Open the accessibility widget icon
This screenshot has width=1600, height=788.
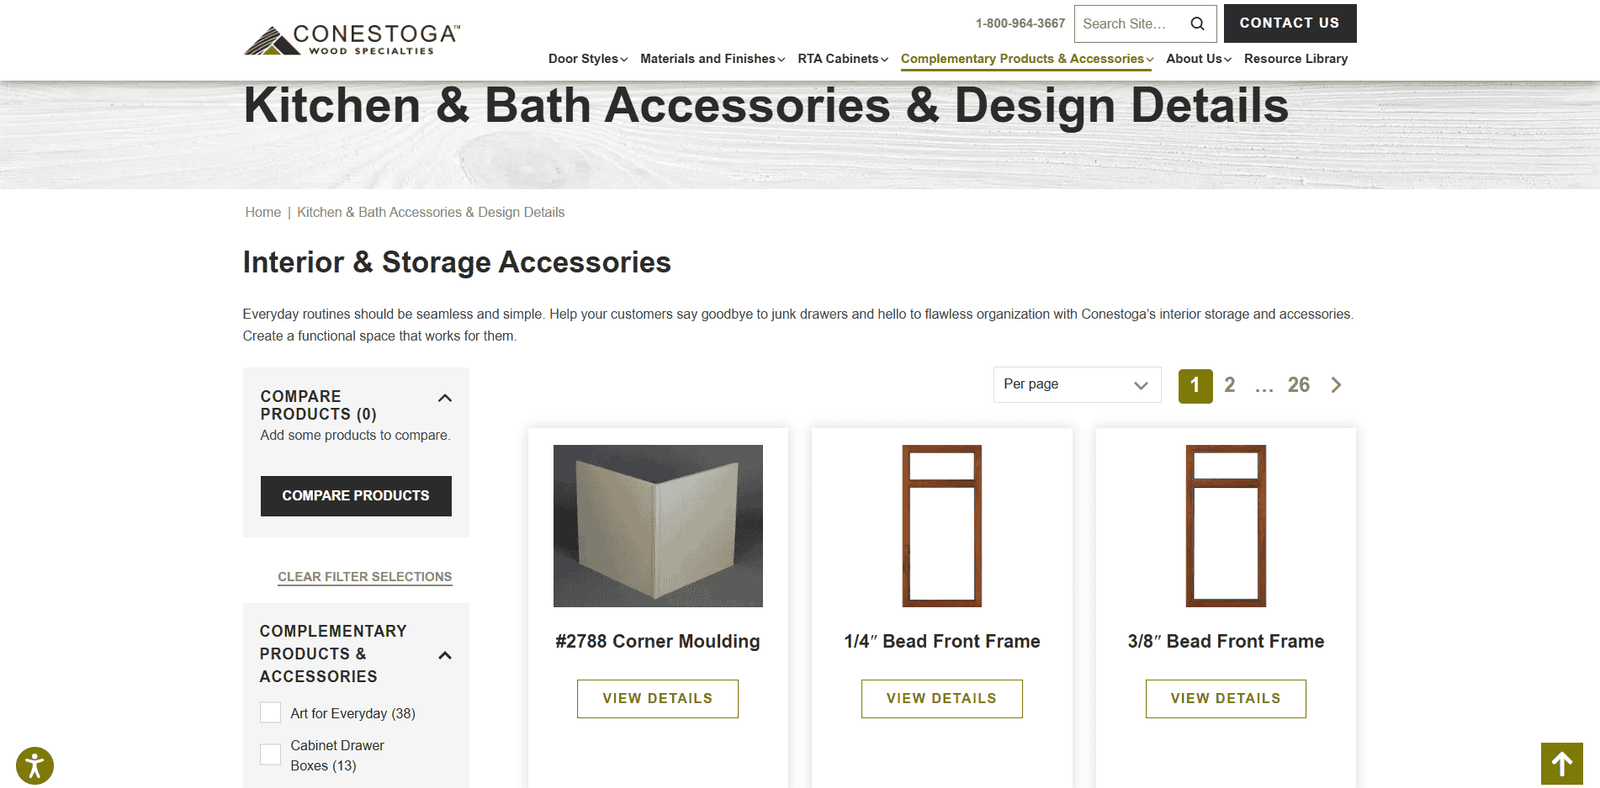coord(35,767)
